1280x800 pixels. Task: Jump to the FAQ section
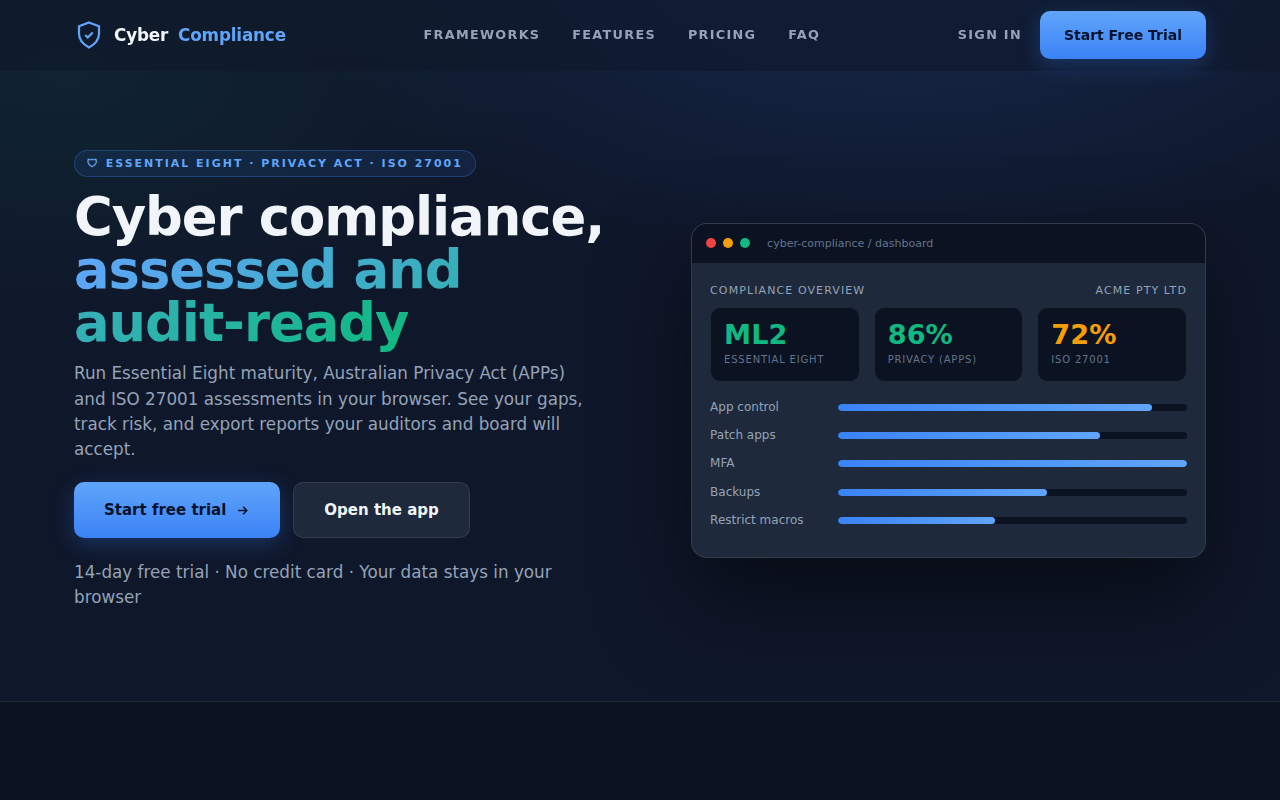pos(804,35)
